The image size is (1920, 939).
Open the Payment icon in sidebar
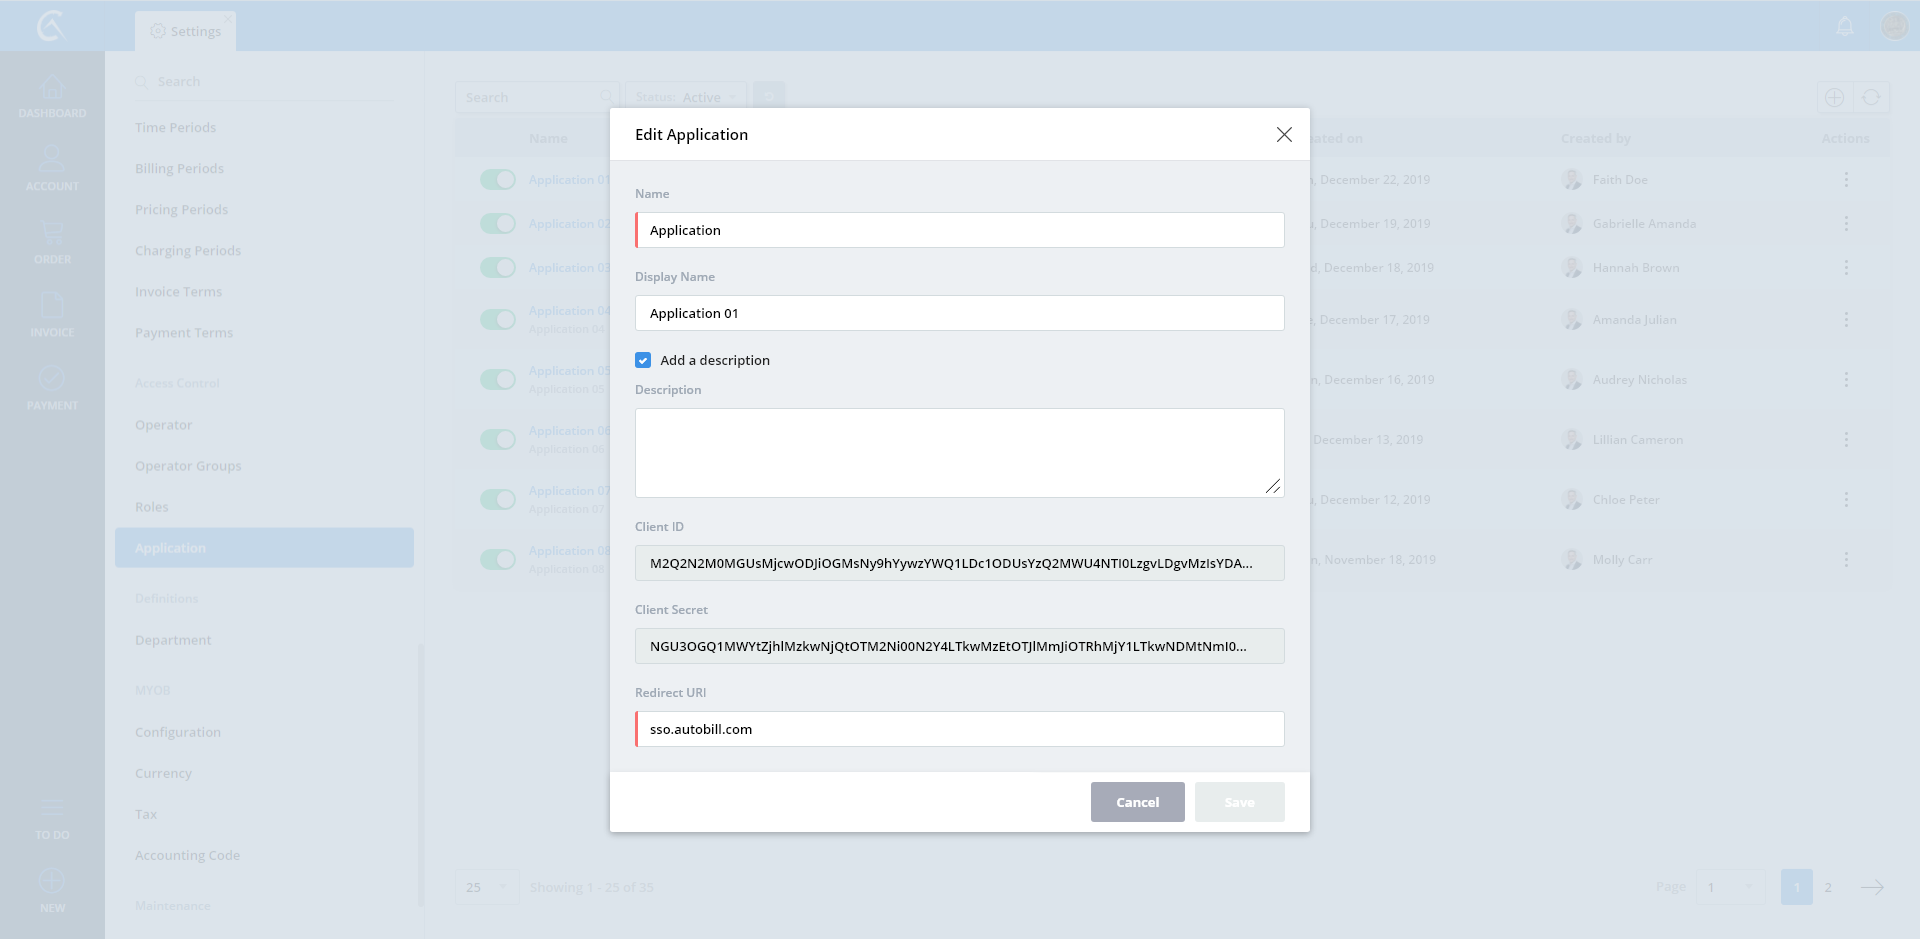tap(52, 380)
